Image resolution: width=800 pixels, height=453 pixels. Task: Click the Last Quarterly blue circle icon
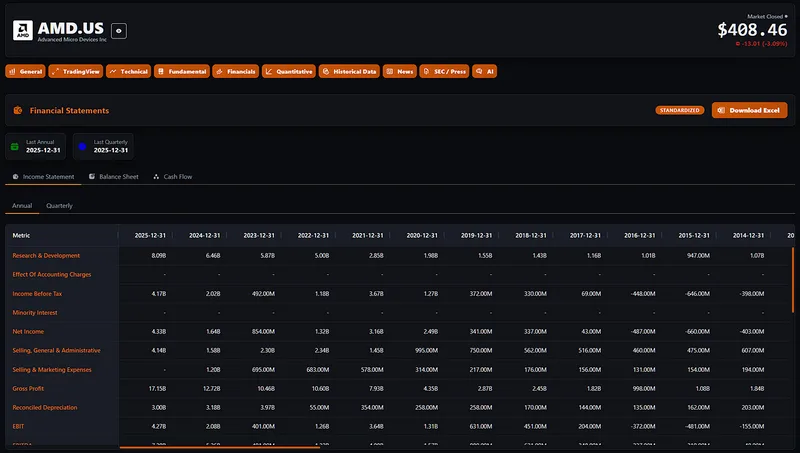pyautogui.click(x=82, y=146)
